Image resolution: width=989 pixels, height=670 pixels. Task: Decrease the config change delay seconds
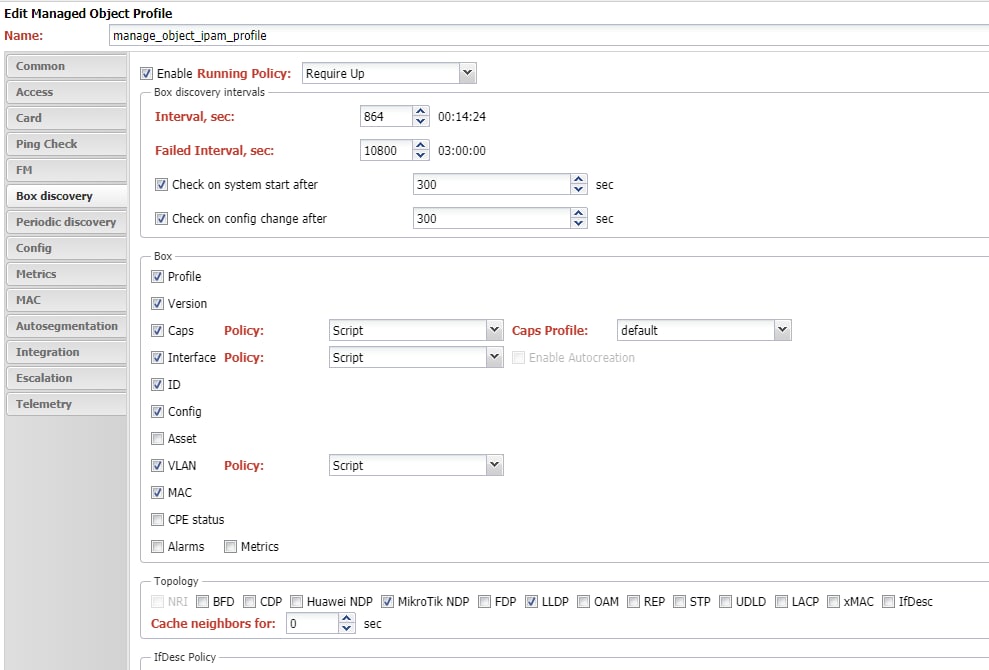[x=578, y=223]
